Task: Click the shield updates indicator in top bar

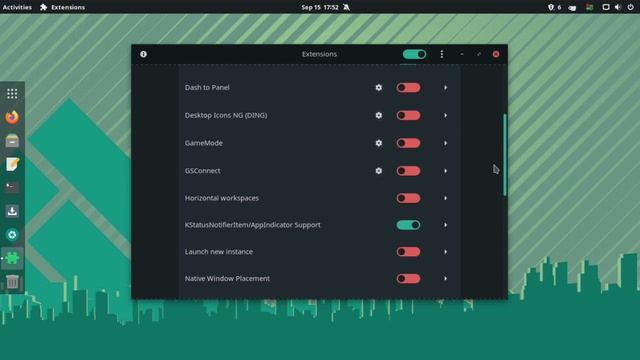Action: [x=551, y=7]
